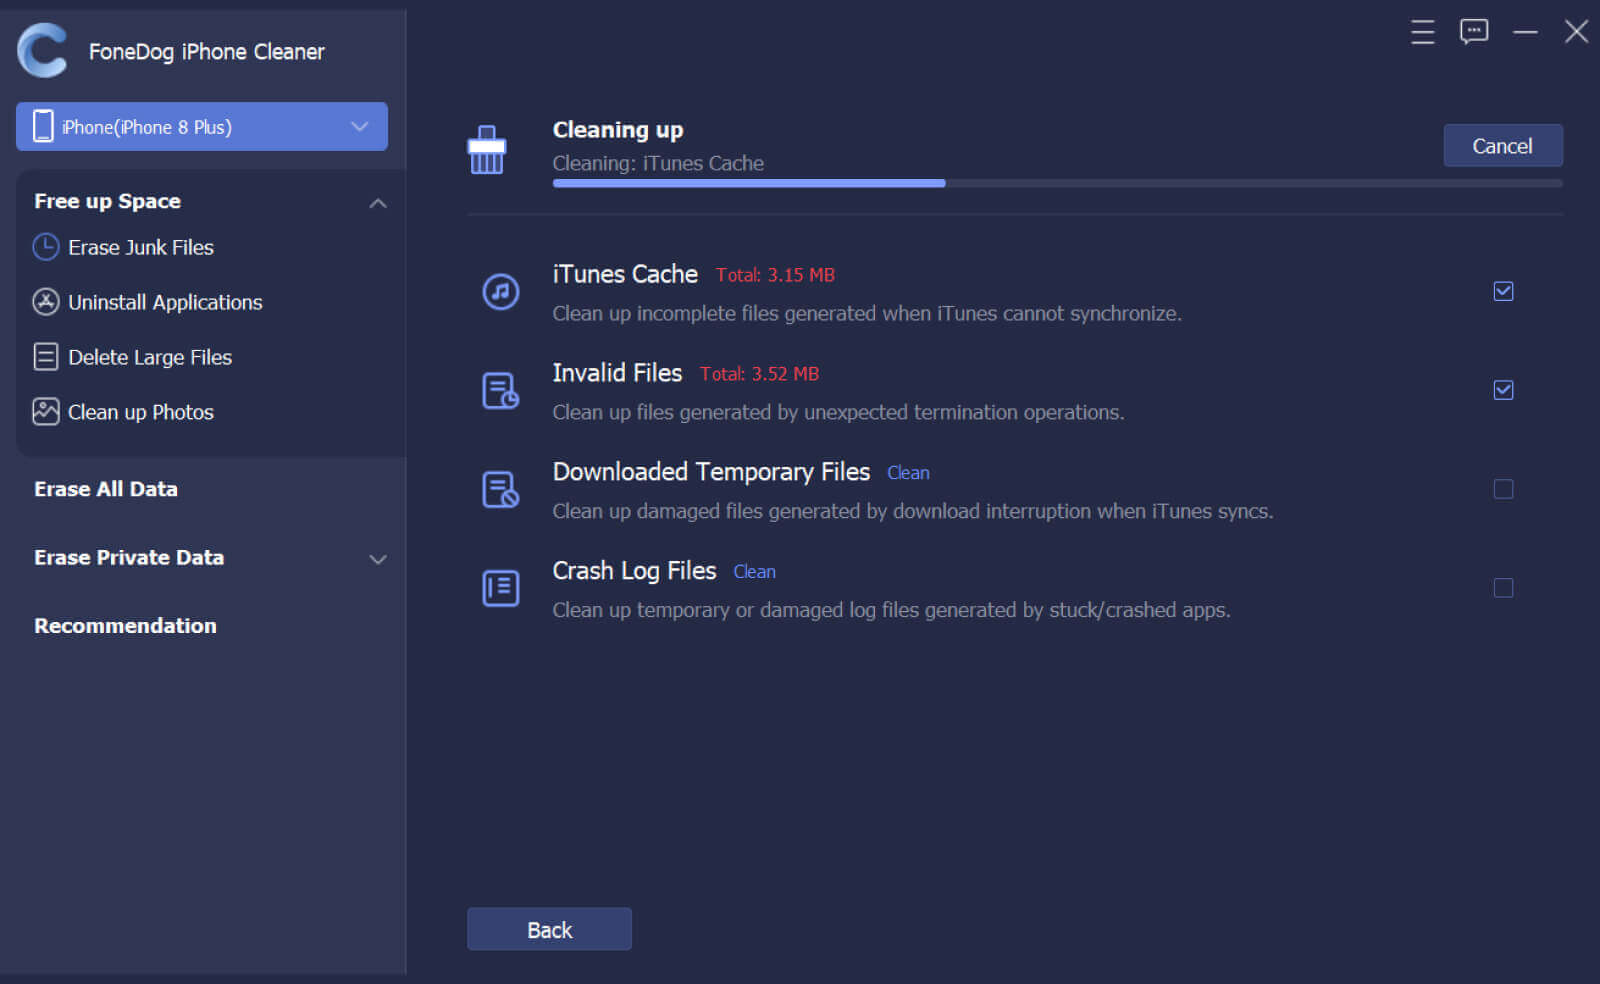Click the 'Cleaning up' heading
The width and height of the screenshot is (1600, 984).
tap(618, 130)
